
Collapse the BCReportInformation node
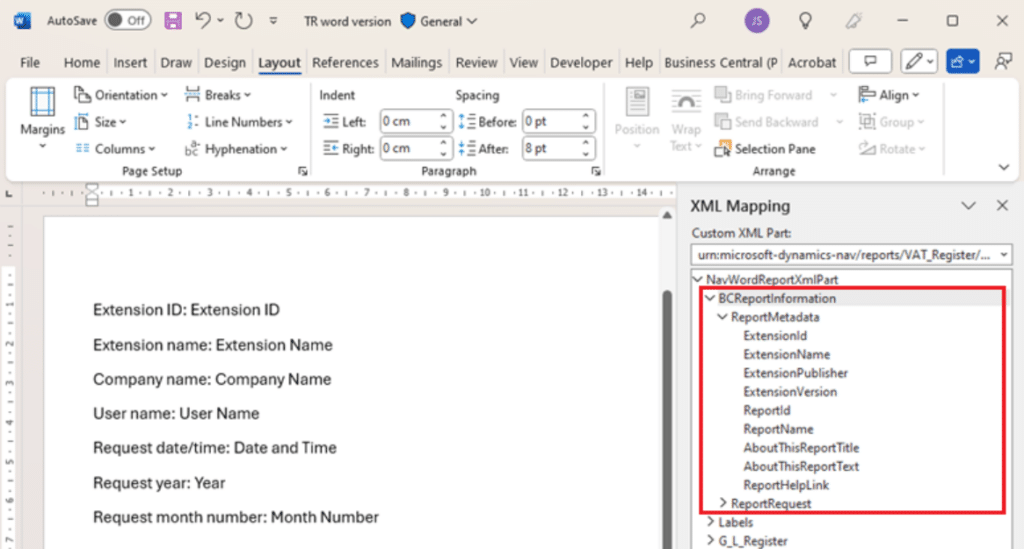click(x=710, y=299)
